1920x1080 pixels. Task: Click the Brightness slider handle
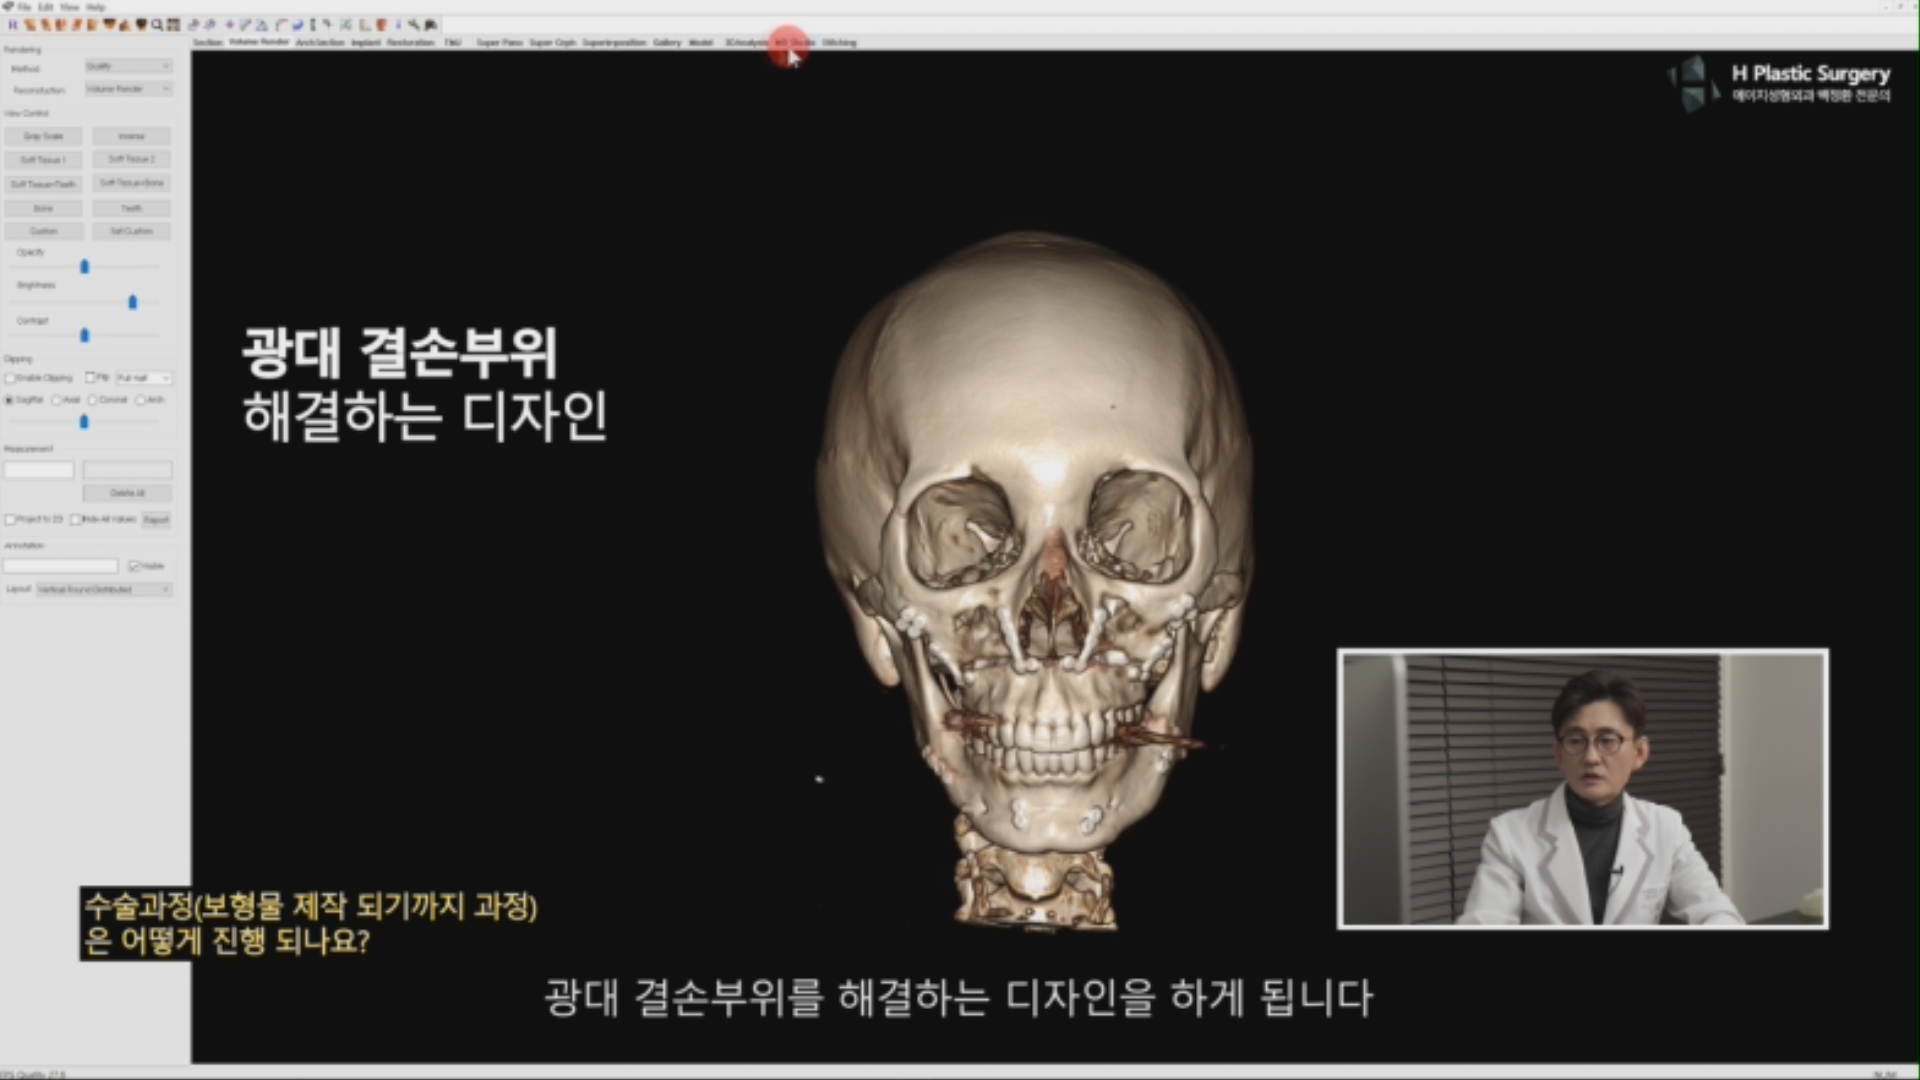tap(133, 302)
